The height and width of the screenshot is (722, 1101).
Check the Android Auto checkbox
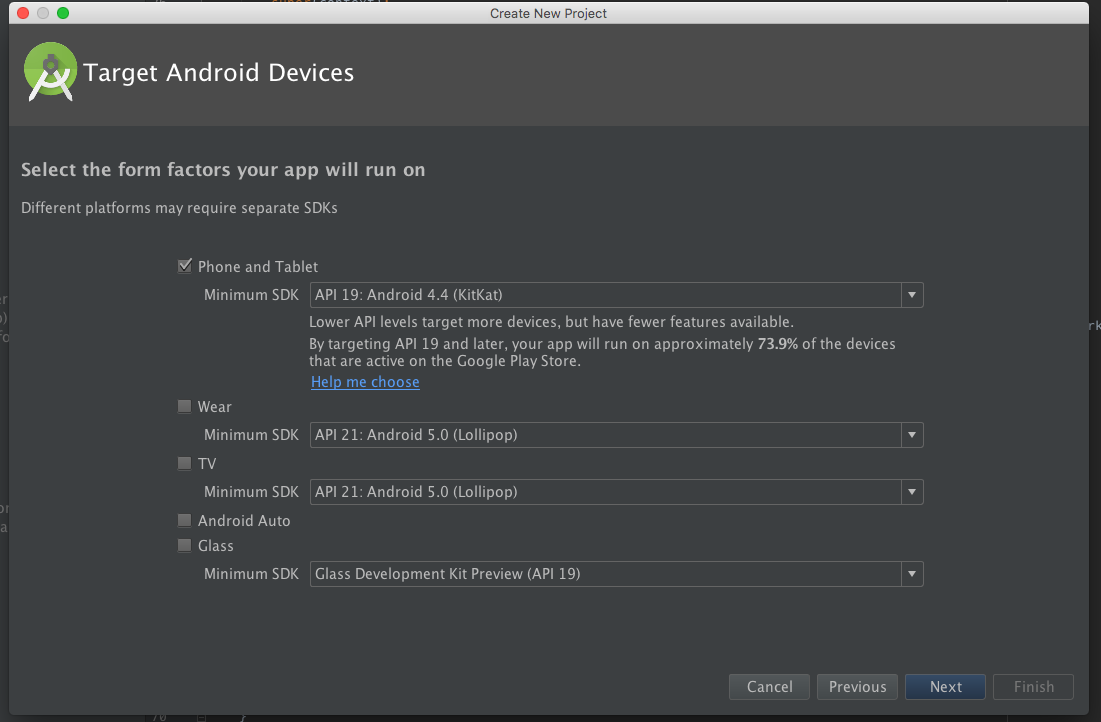point(185,520)
